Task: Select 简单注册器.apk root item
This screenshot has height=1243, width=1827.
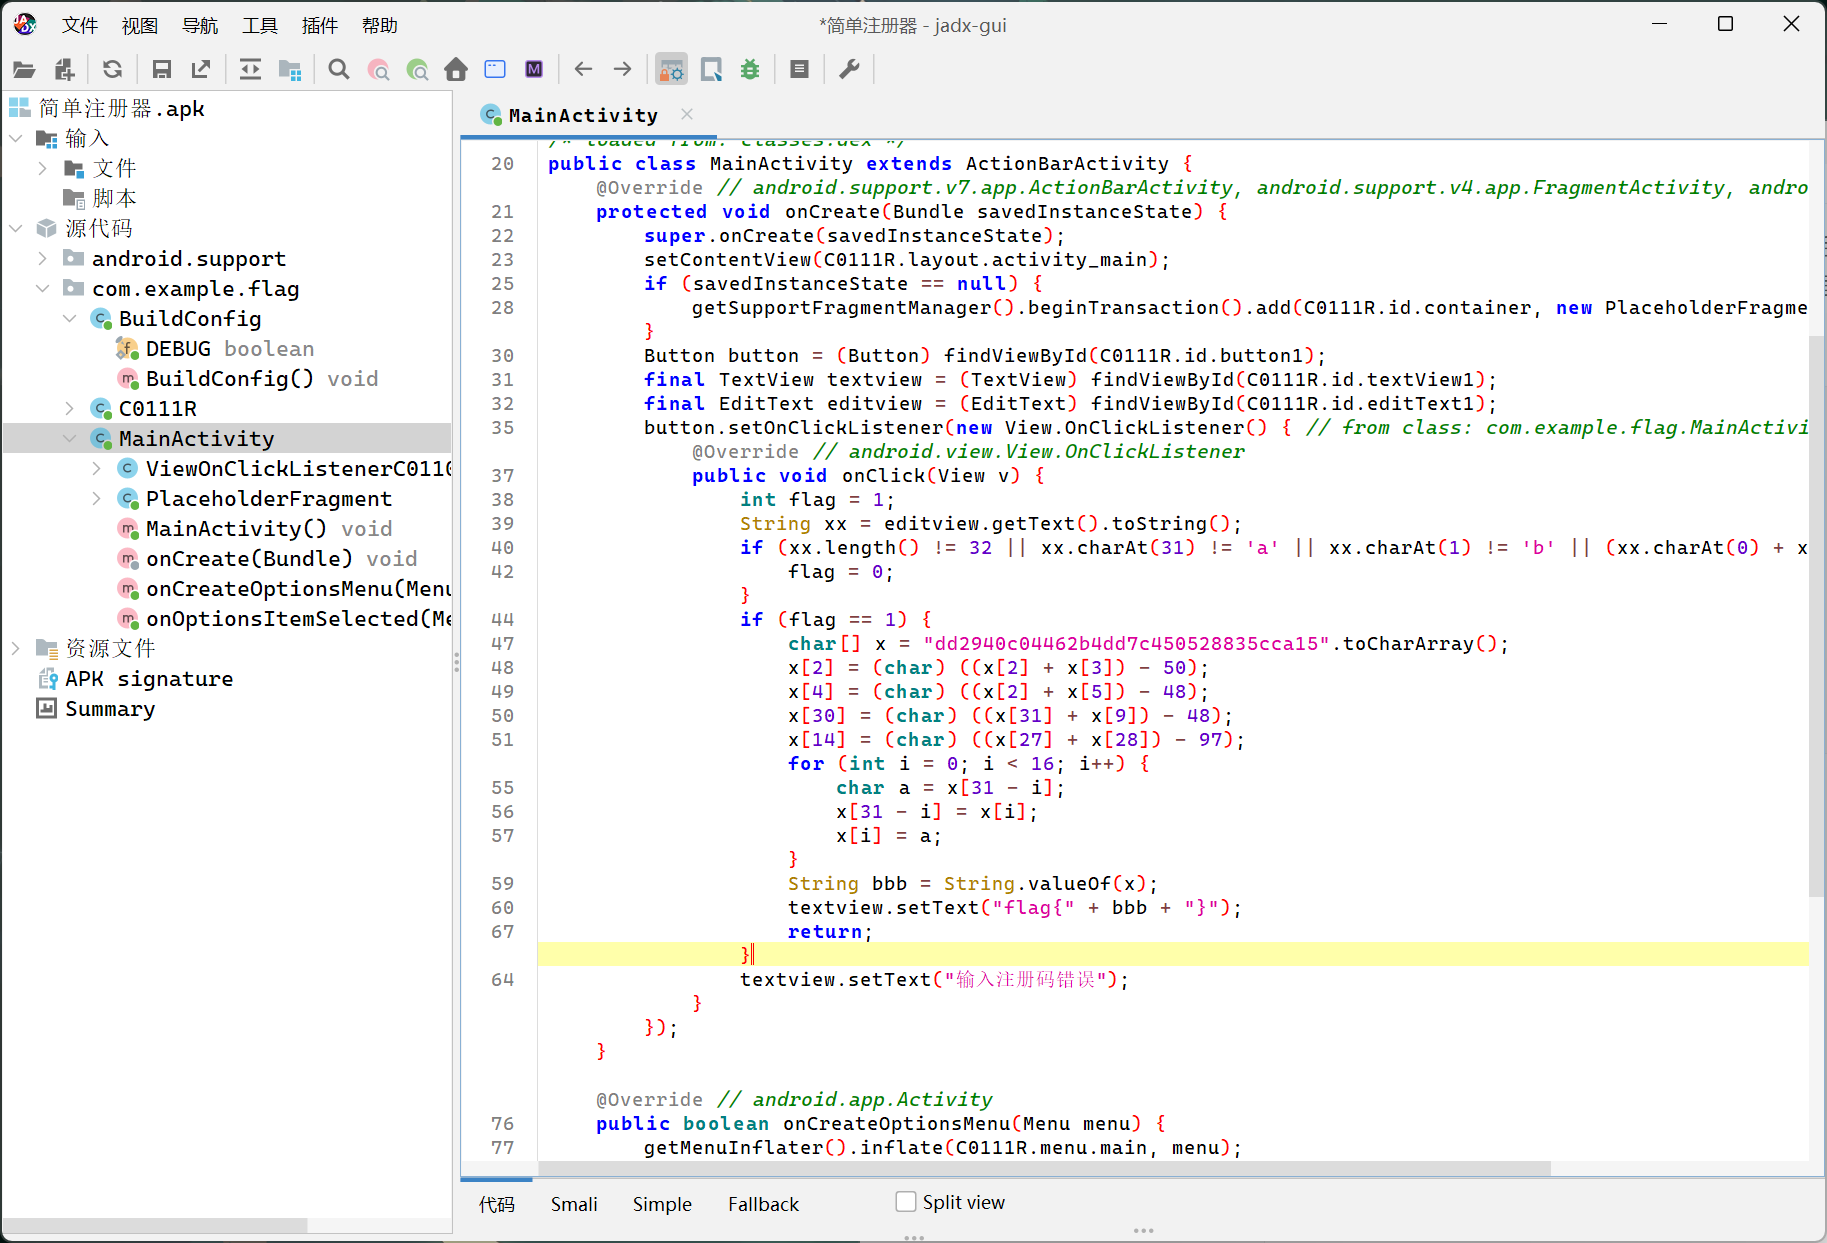Action: coord(106,108)
